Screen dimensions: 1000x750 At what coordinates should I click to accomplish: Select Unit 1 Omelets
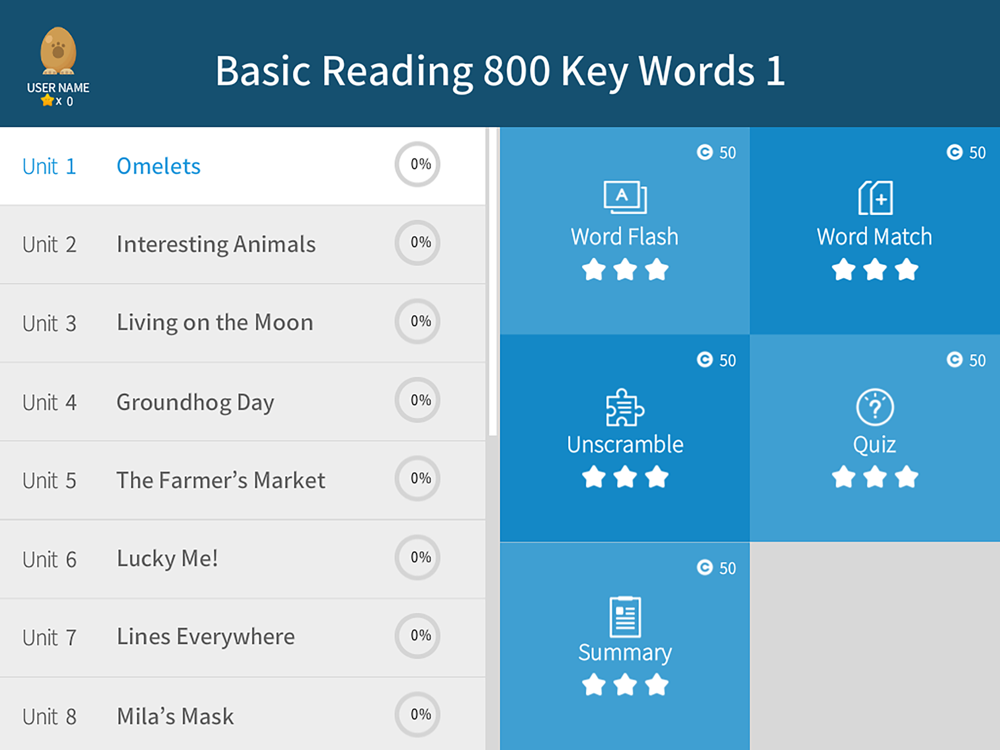159,166
